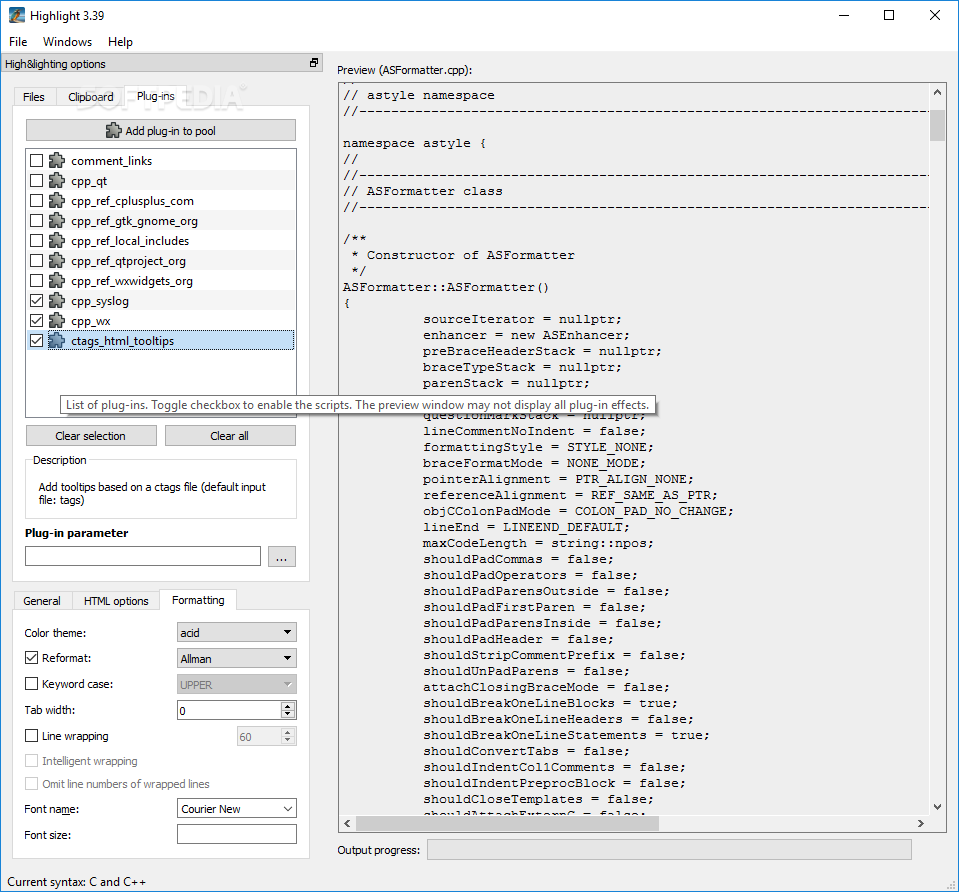Viewport: 959px width, 892px height.
Task: Open the Color theme dropdown
Action: point(237,633)
